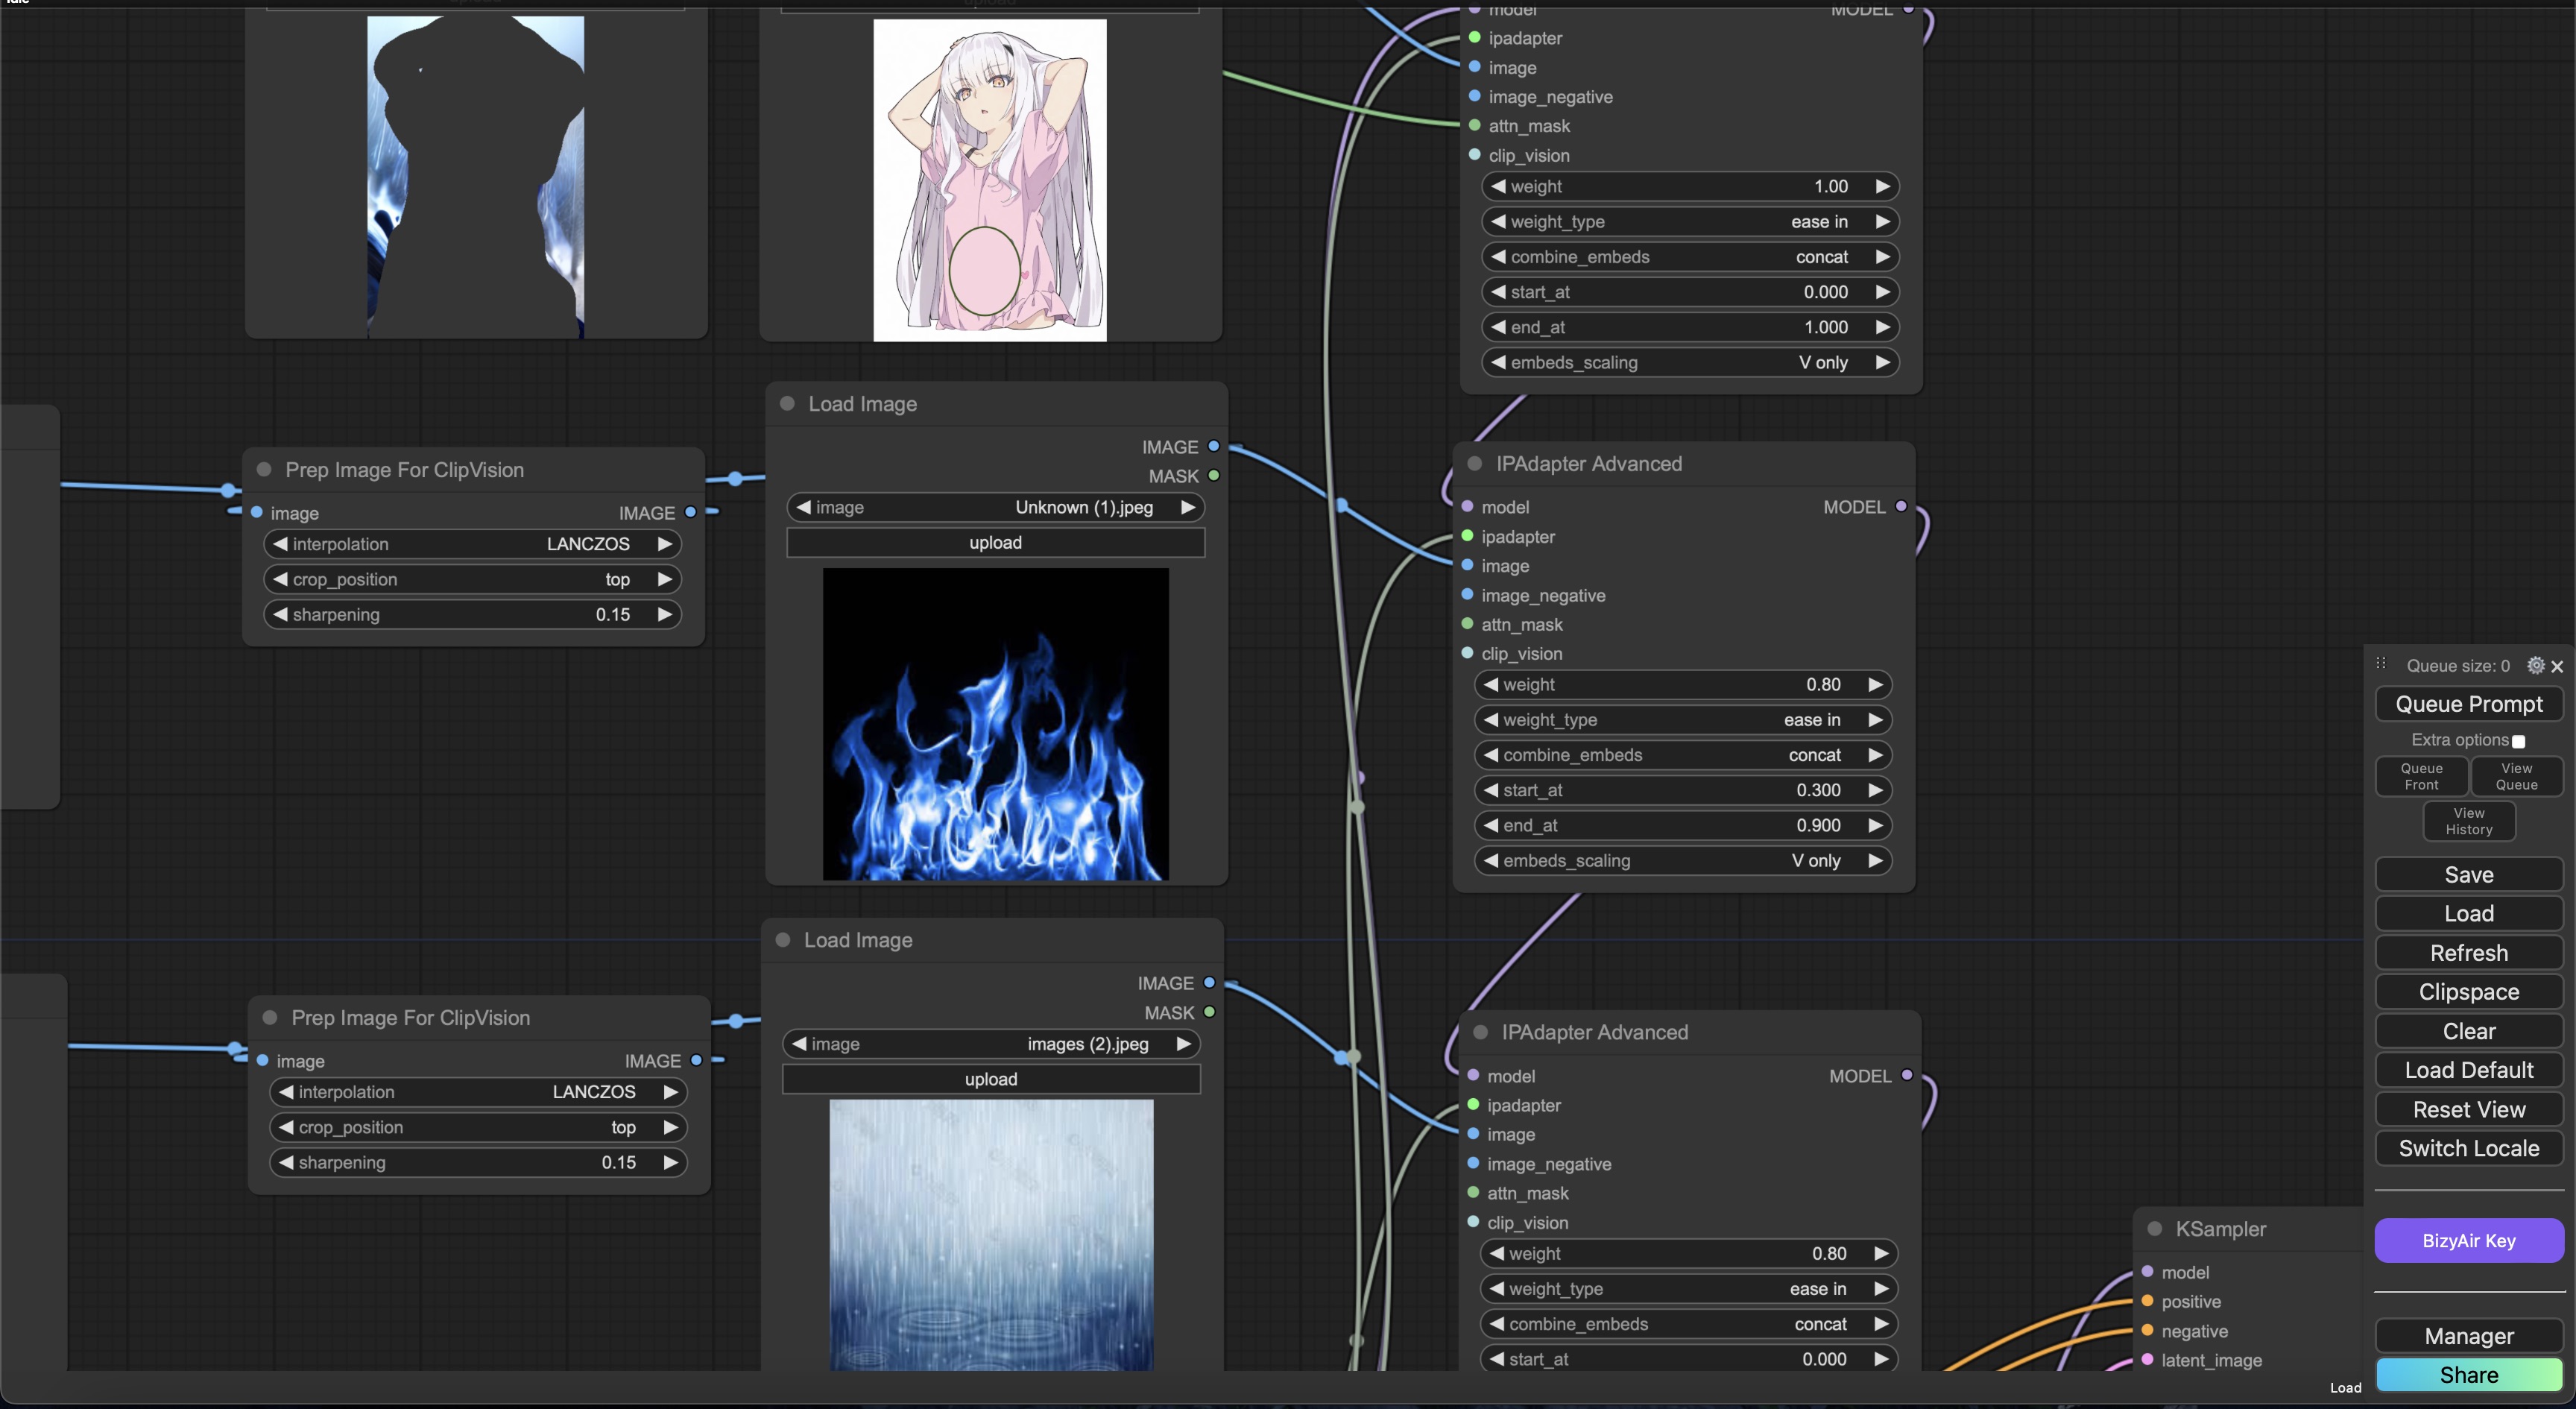2576x1409 pixels.
Task: Decrease end_at 1.000 in top IPAdapter node
Action: tap(1498, 327)
